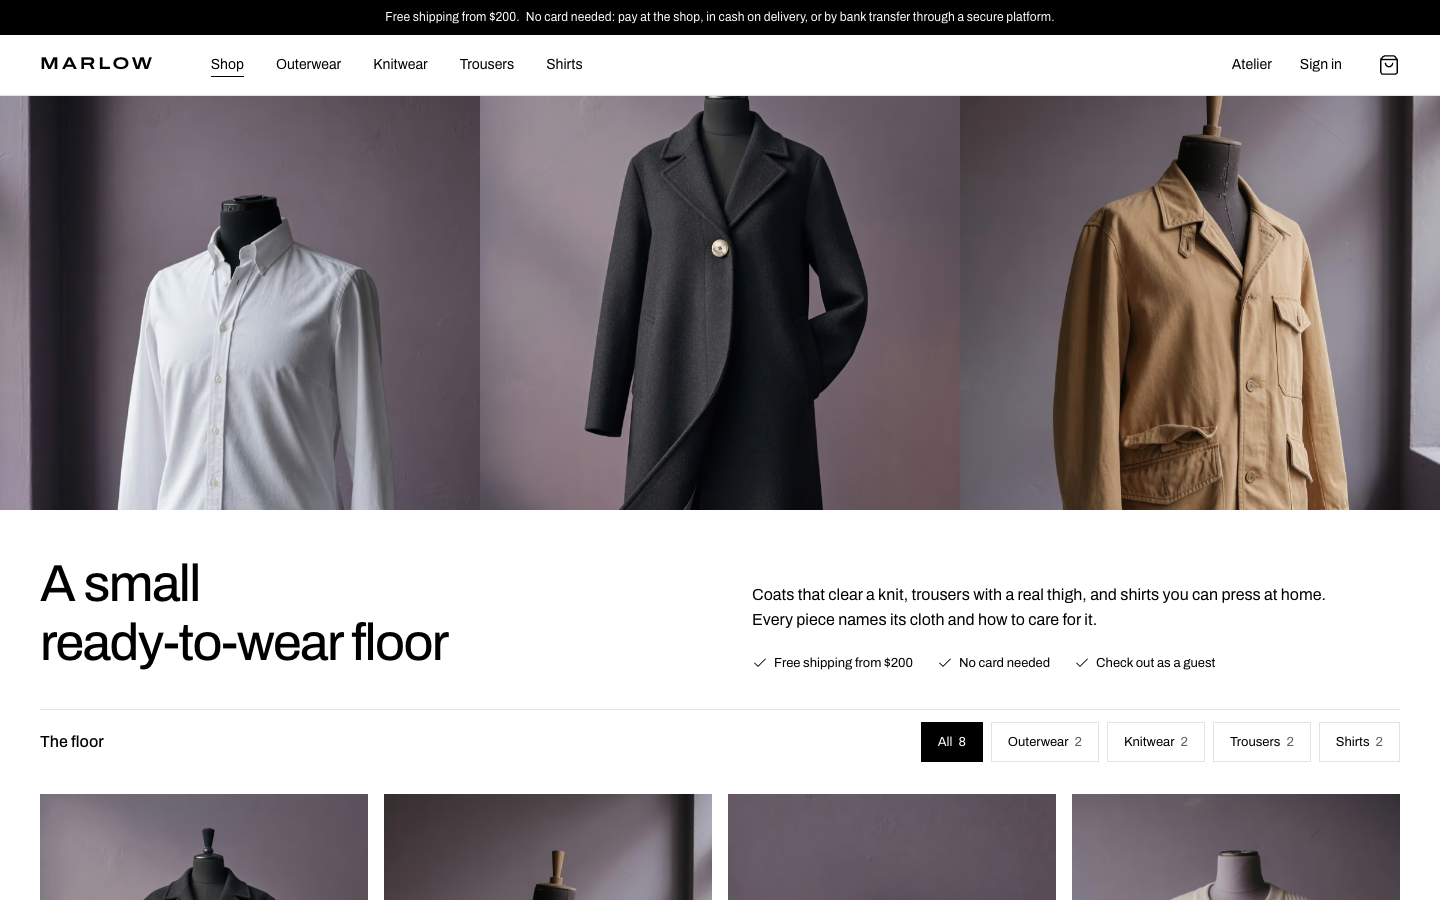This screenshot has height=900, width=1440.
Task: Open the fourth product card thumbnail
Action: pyautogui.click(x=1236, y=847)
